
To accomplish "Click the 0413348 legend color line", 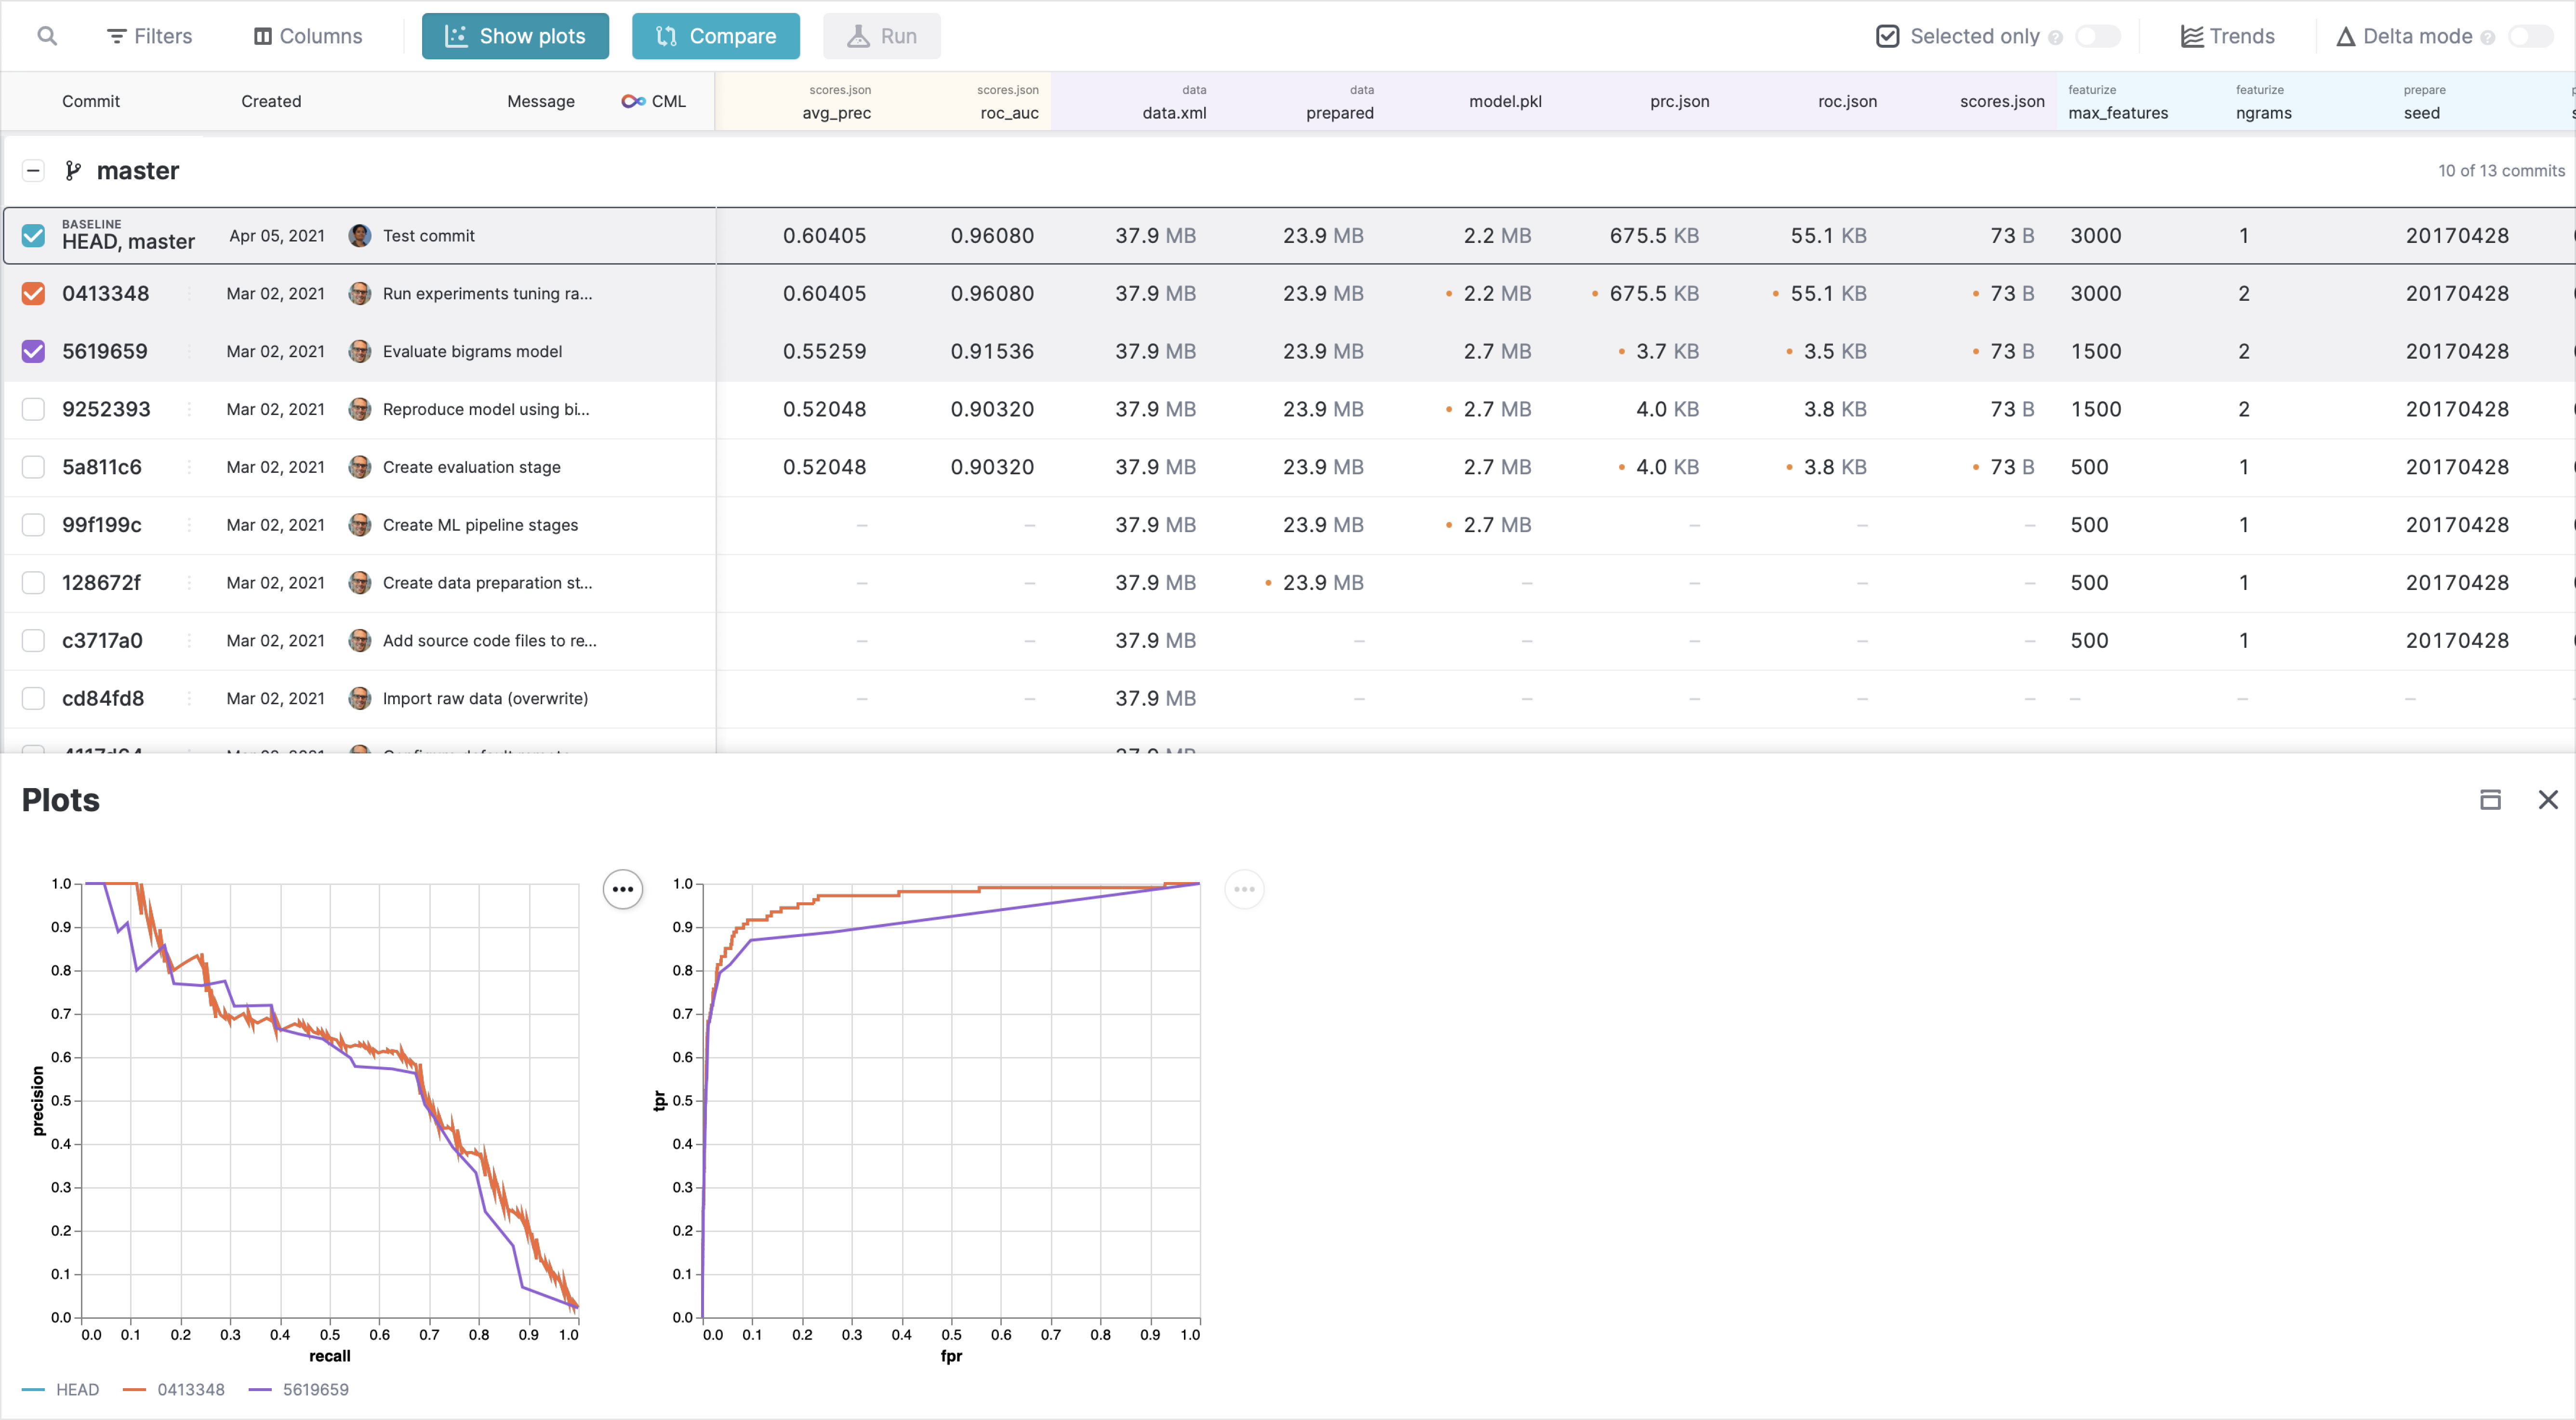I will [x=134, y=1390].
